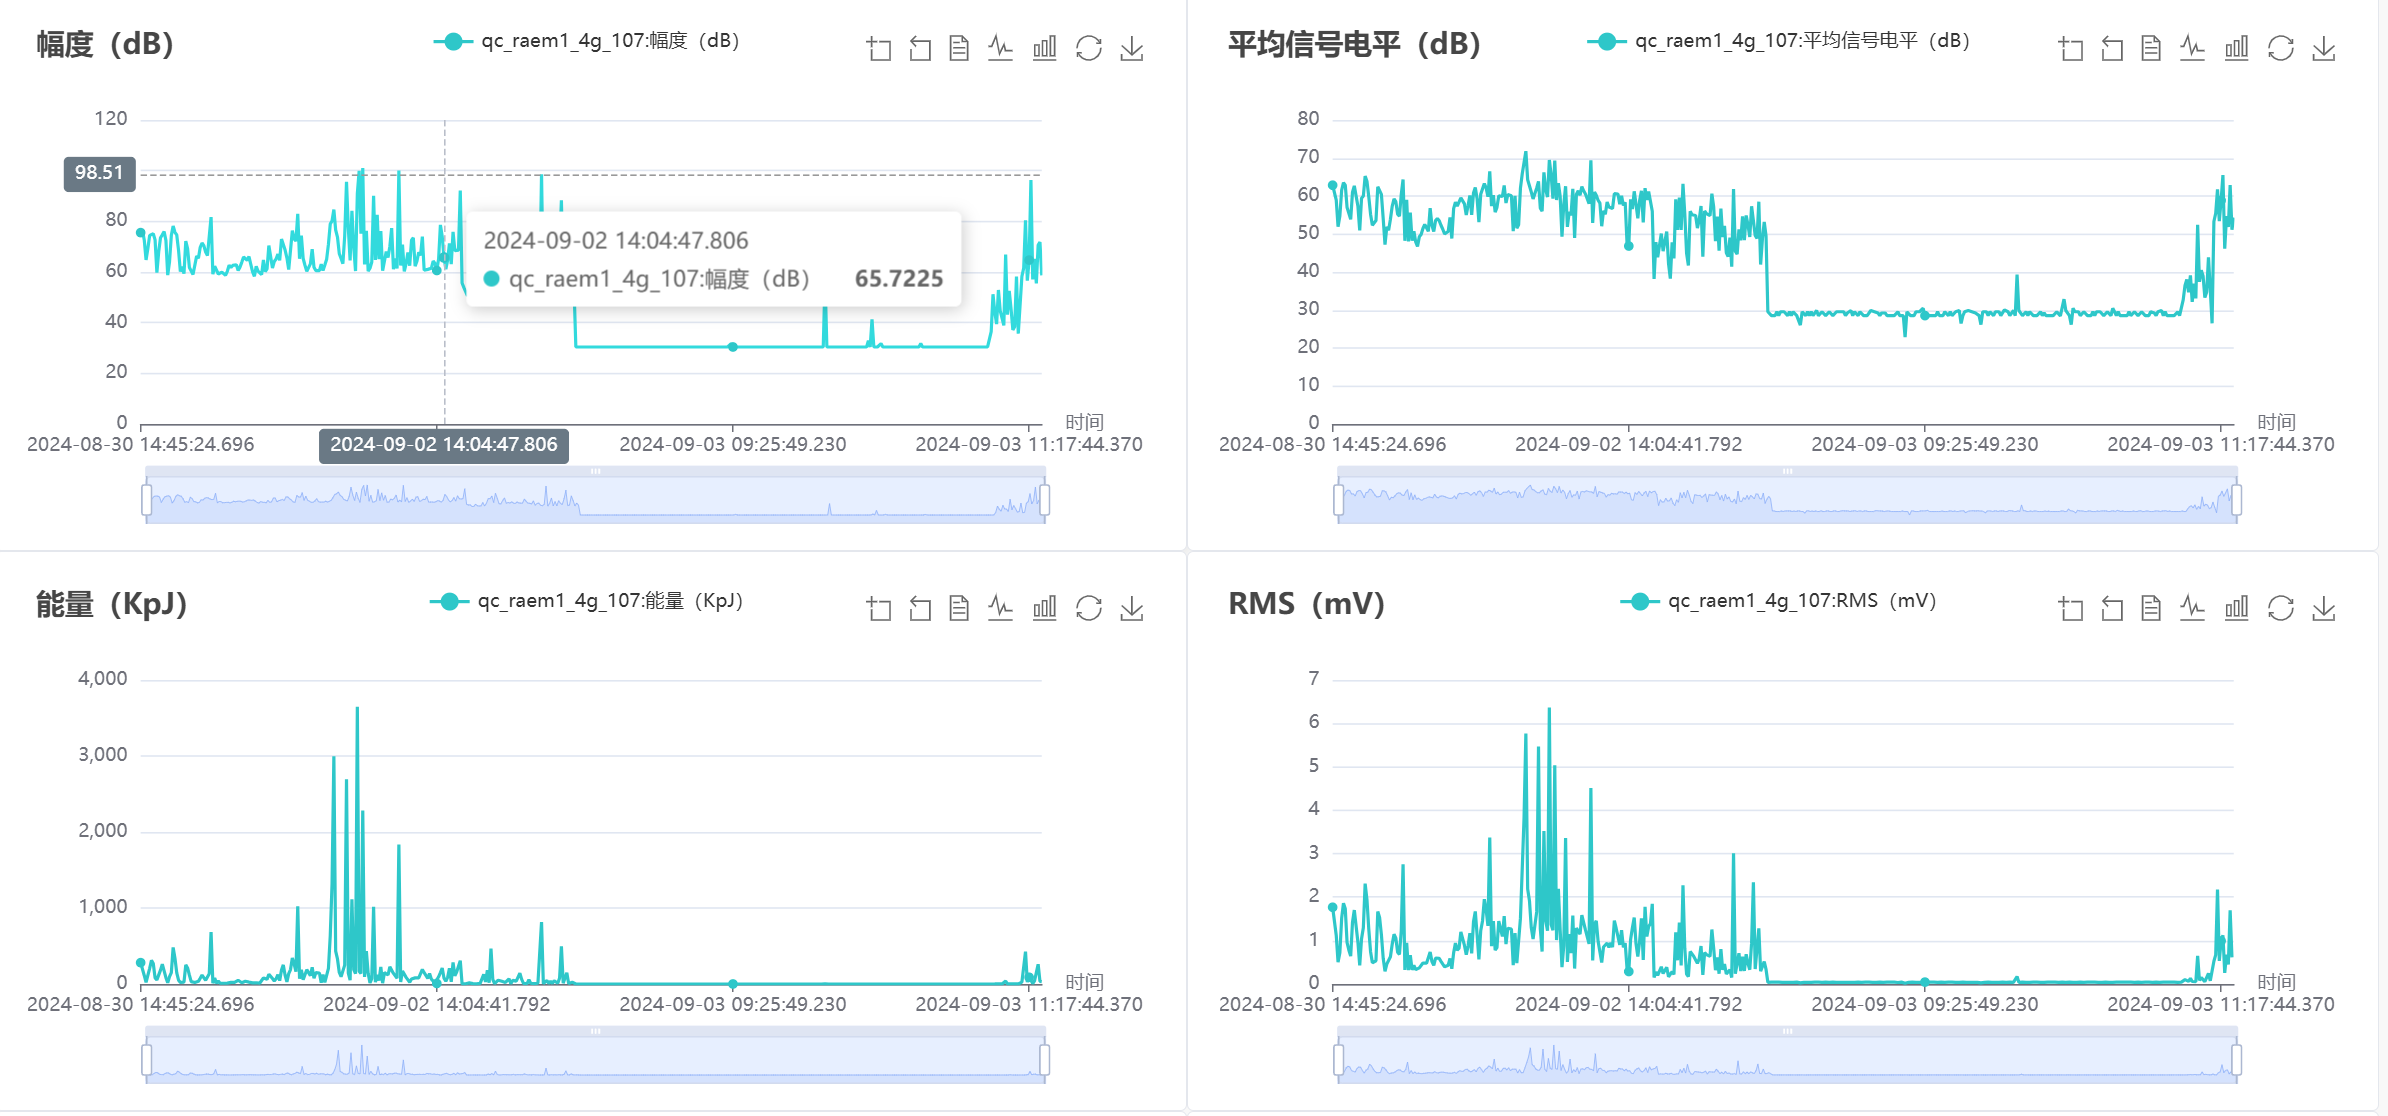Switch RMS chart to bar view

point(2236,607)
